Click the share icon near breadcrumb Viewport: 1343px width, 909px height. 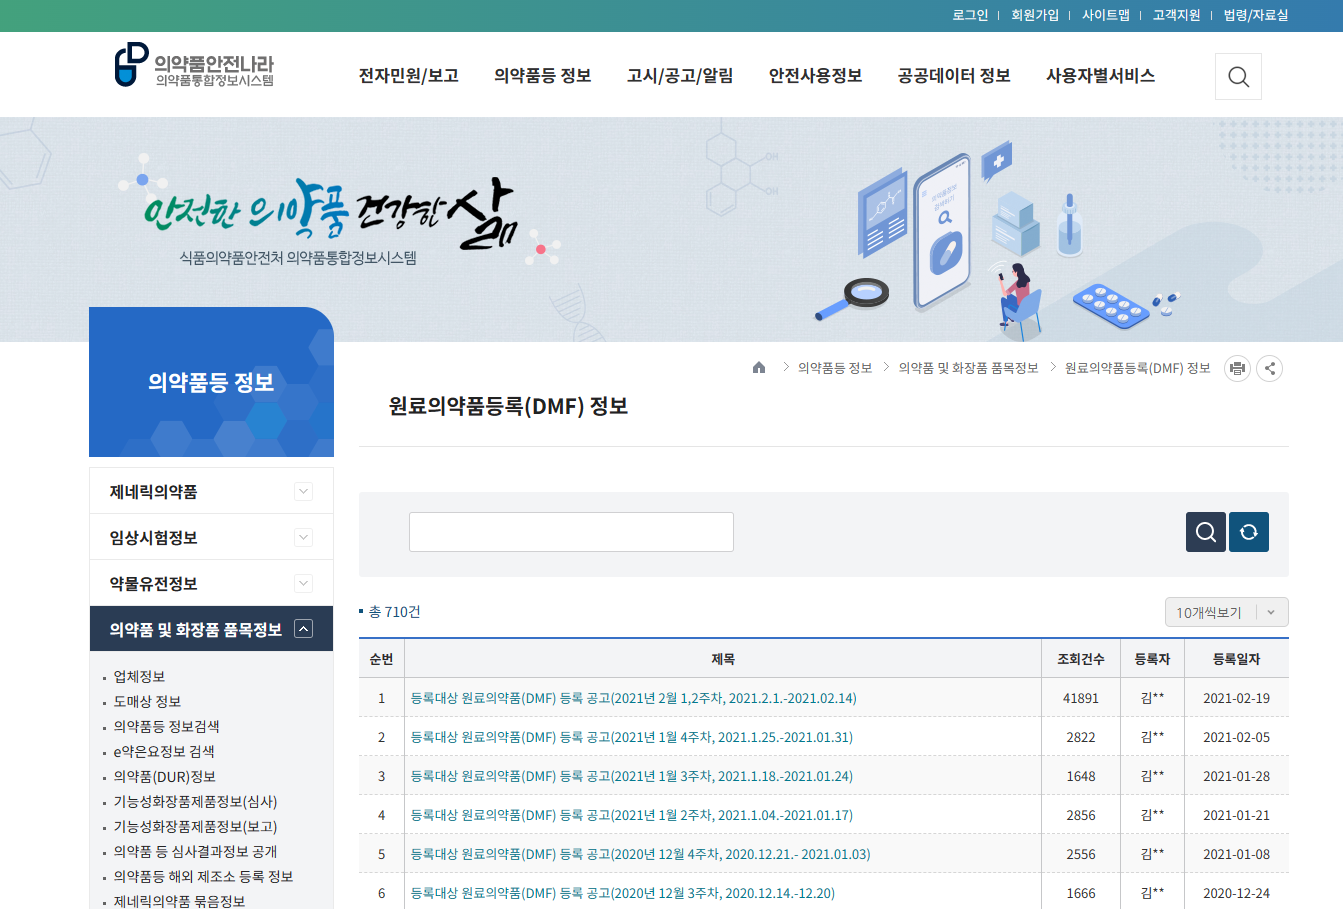1269,368
